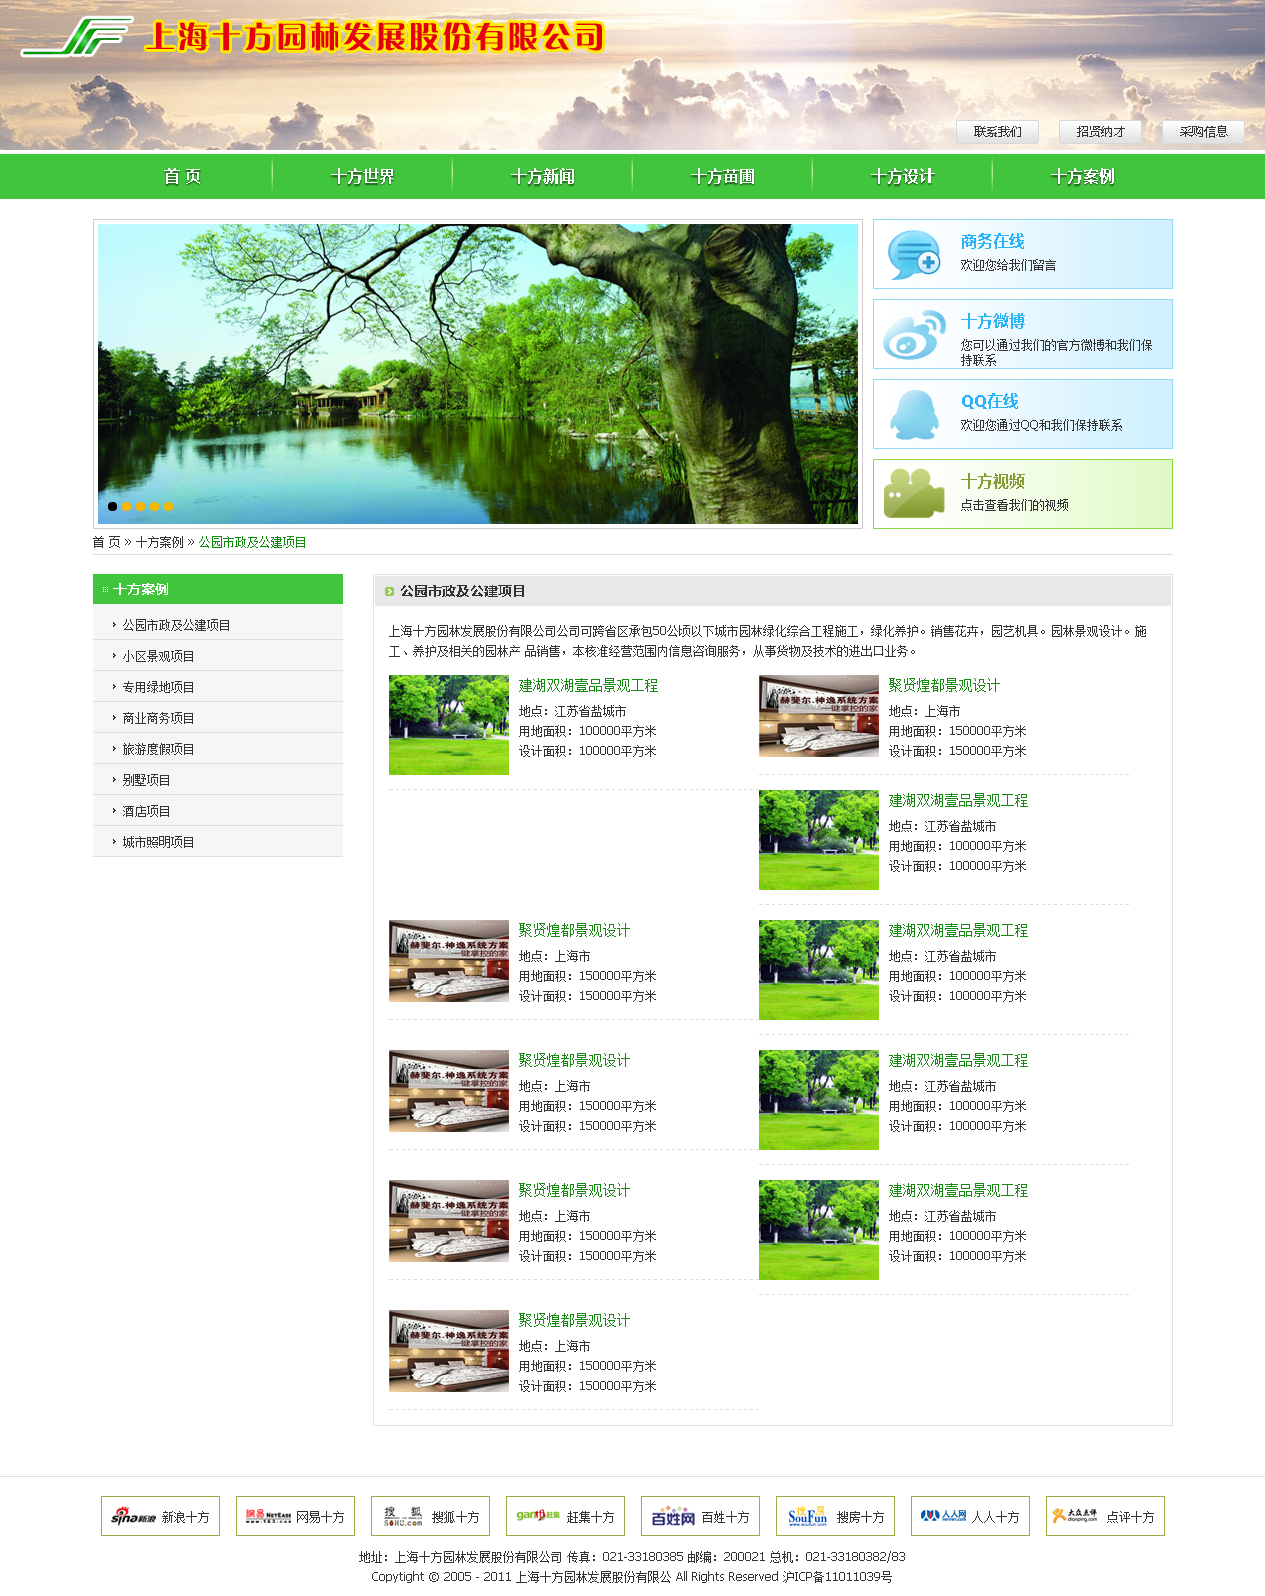Select the third slideshow indicator dot
Viewport: 1265px width, 1596px height.
click(x=141, y=507)
